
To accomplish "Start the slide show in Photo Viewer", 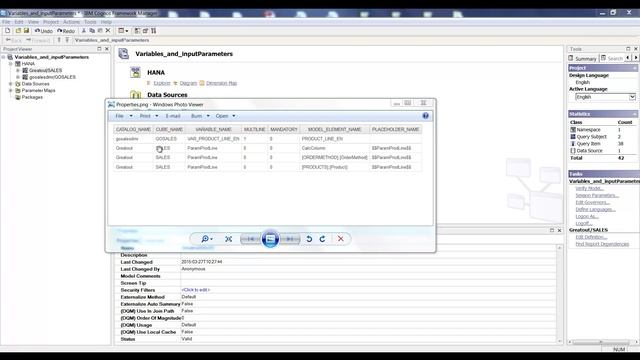I will click(270, 239).
